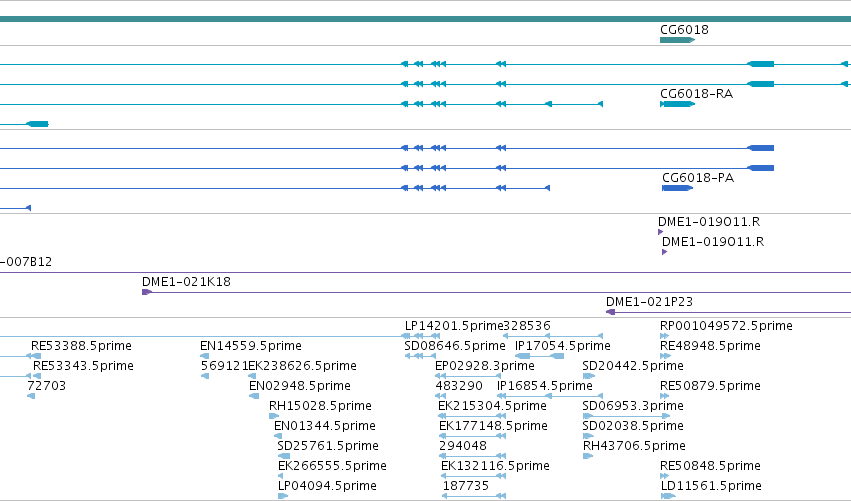Click the CG6018-RA transcript bar glyph
This screenshot has height=501, width=851.
pyautogui.click(x=677, y=104)
